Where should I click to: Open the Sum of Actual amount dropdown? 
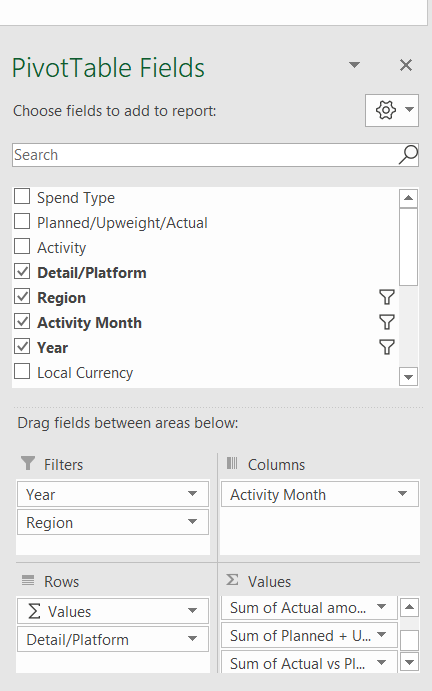click(382, 607)
